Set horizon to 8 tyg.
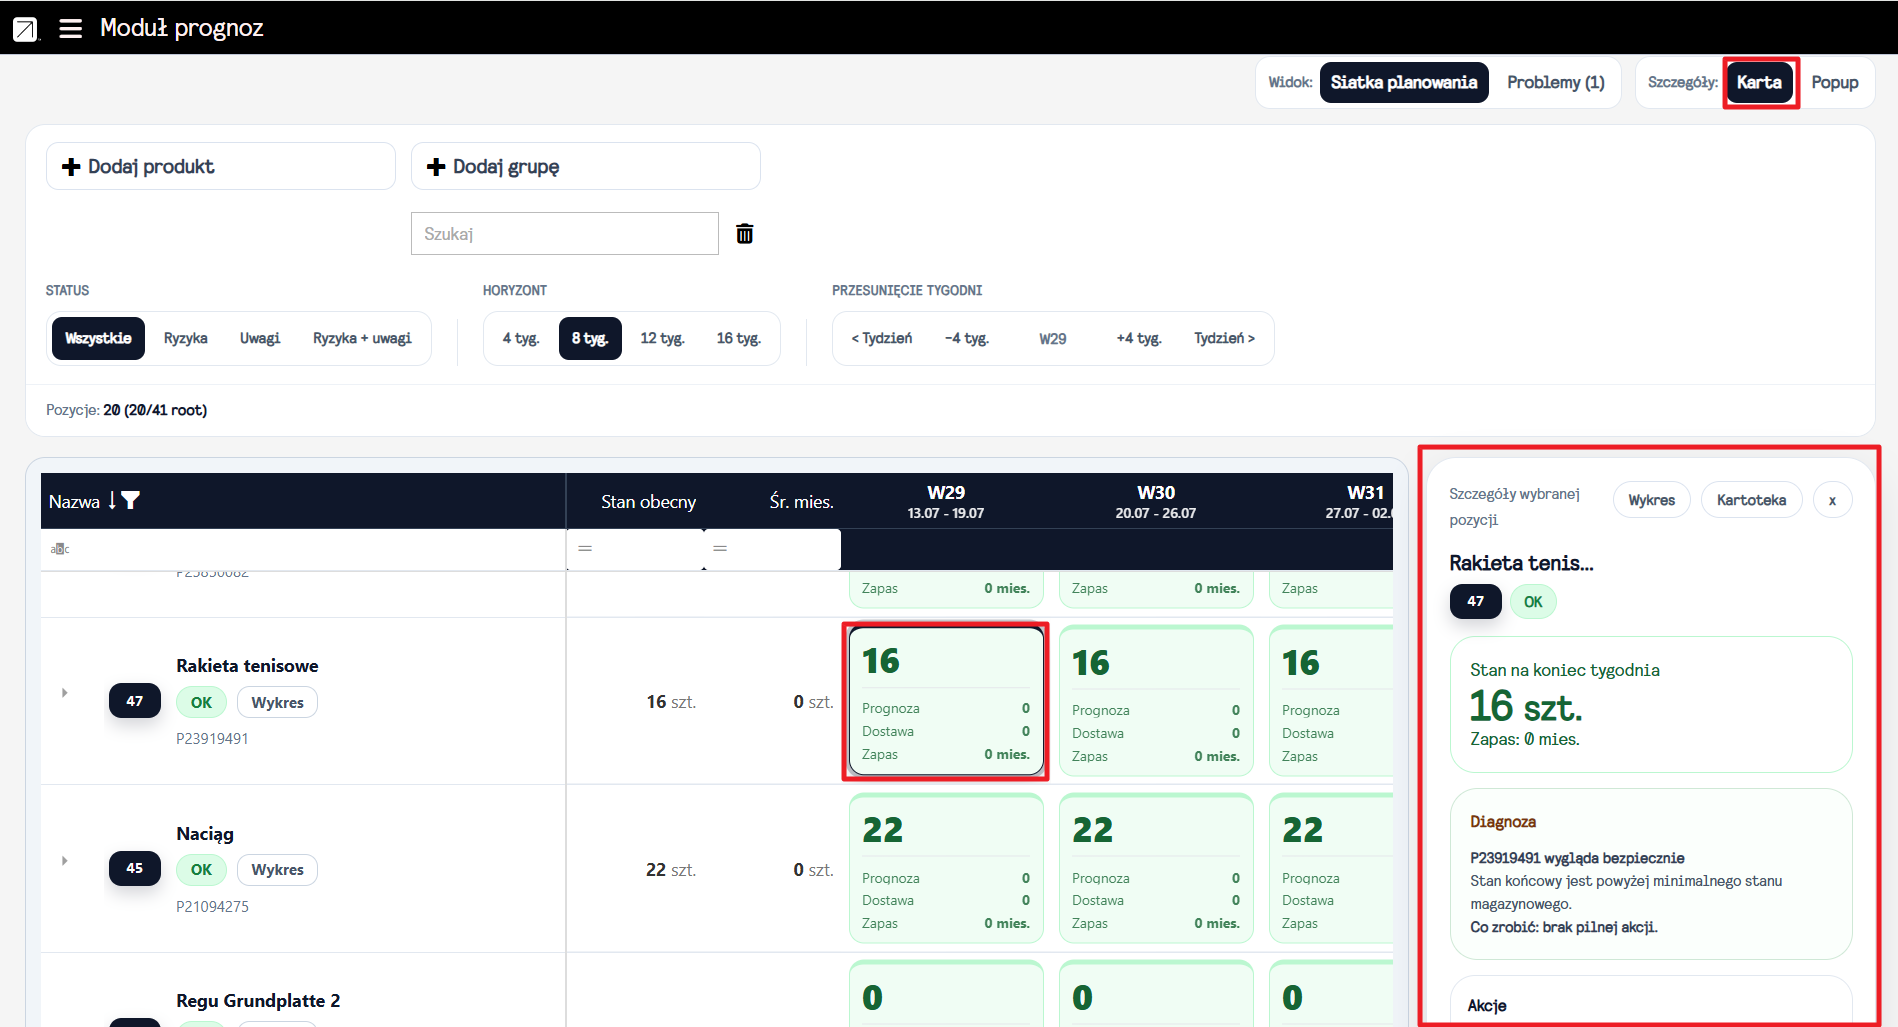 pyautogui.click(x=590, y=338)
